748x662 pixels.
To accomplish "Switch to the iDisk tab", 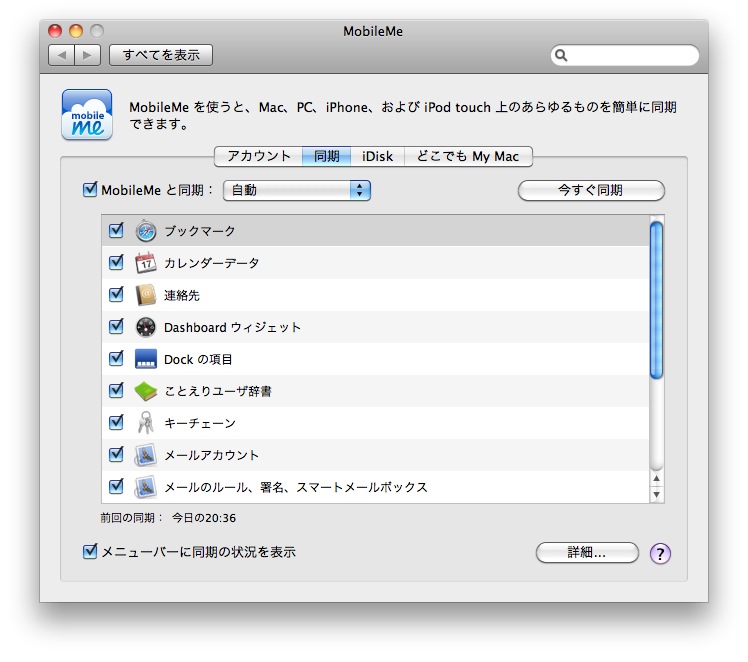I will 377,156.
